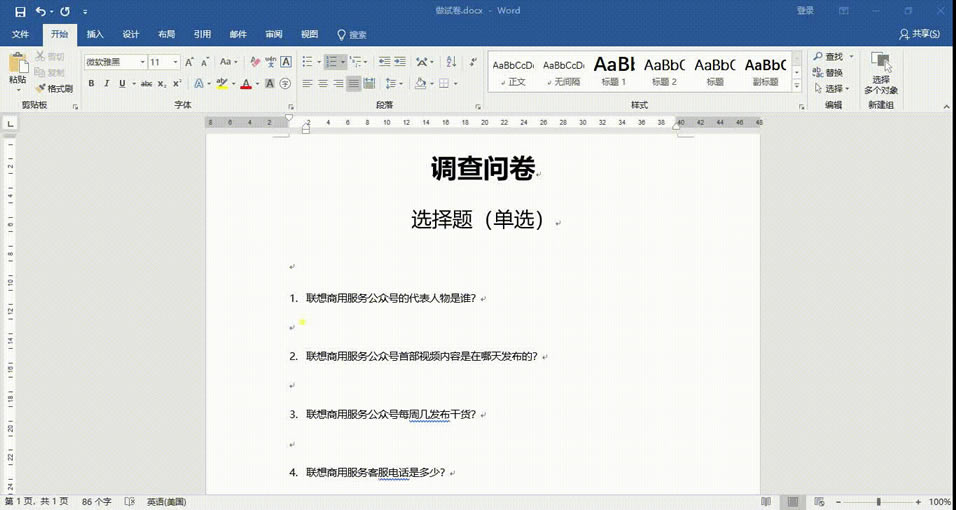Switch to the References (引用) tab
This screenshot has height=510, width=956.
click(x=202, y=35)
